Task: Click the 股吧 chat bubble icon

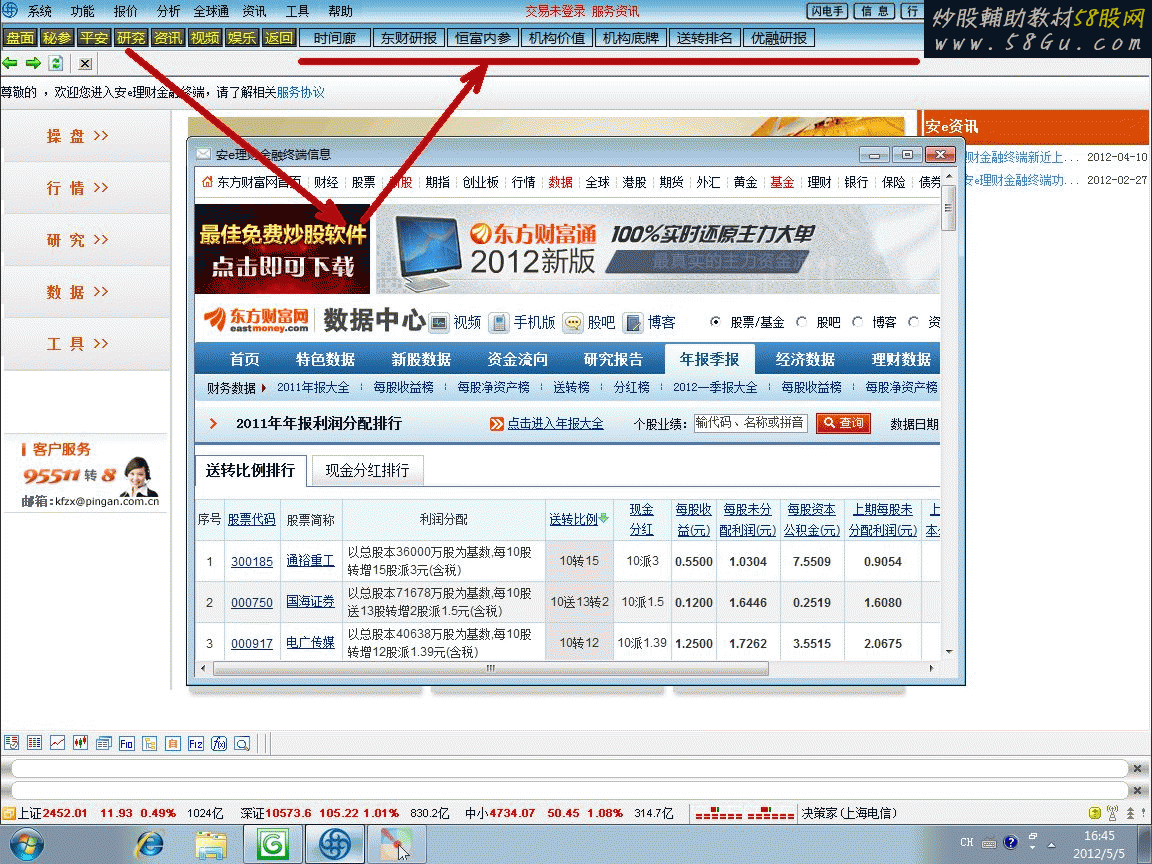Action: click(573, 322)
